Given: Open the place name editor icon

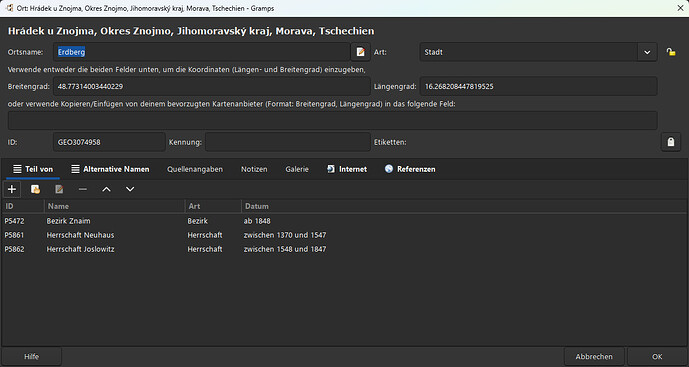Looking at the screenshot, I should (x=360, y=52).
